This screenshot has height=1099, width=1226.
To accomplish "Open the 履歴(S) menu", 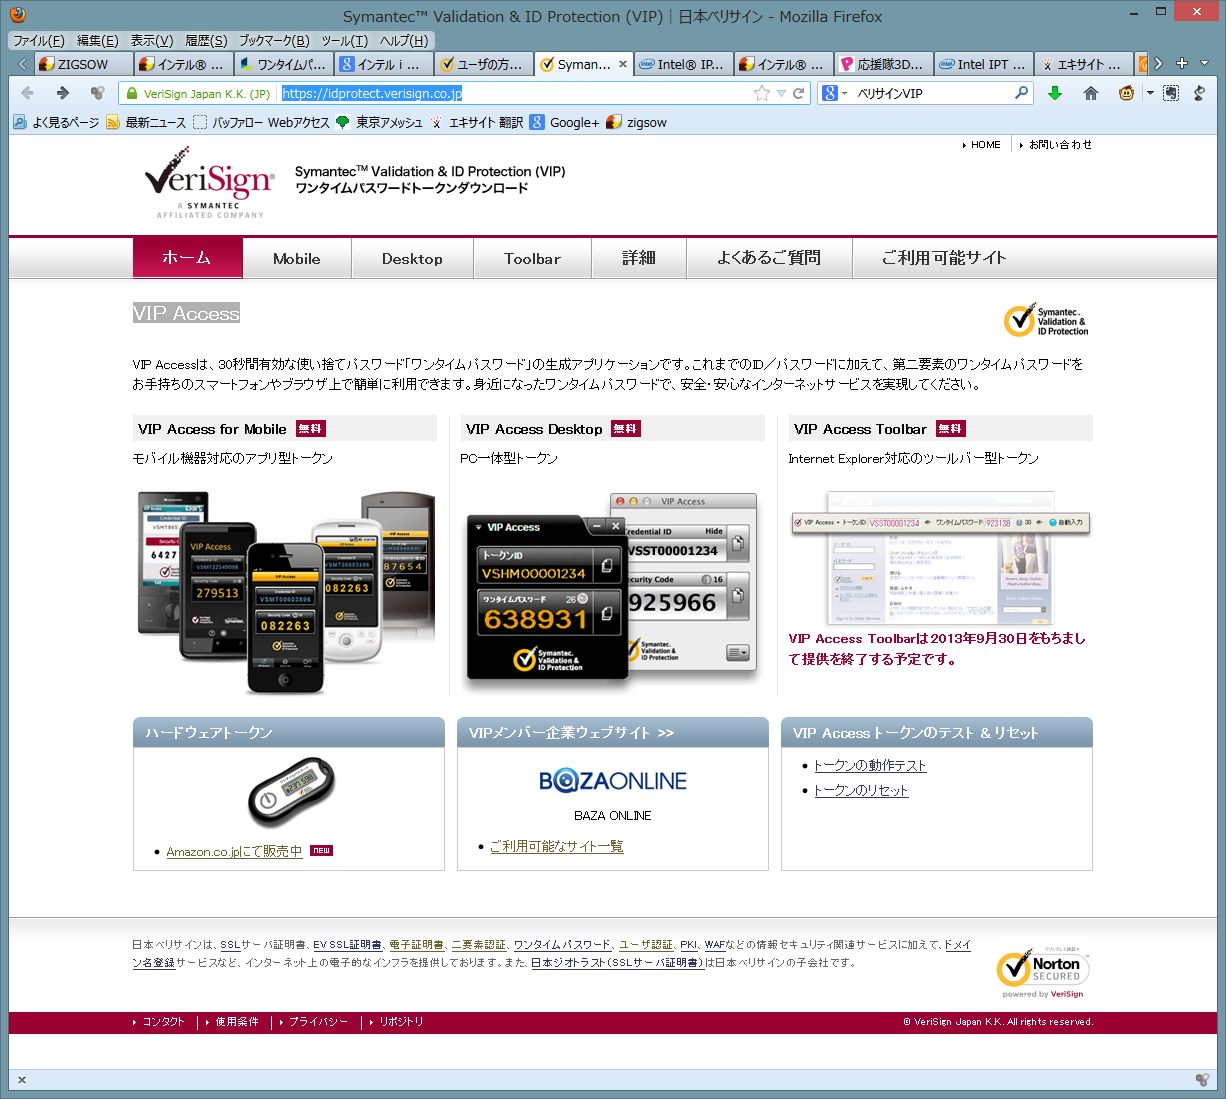I will pos(206,40).
